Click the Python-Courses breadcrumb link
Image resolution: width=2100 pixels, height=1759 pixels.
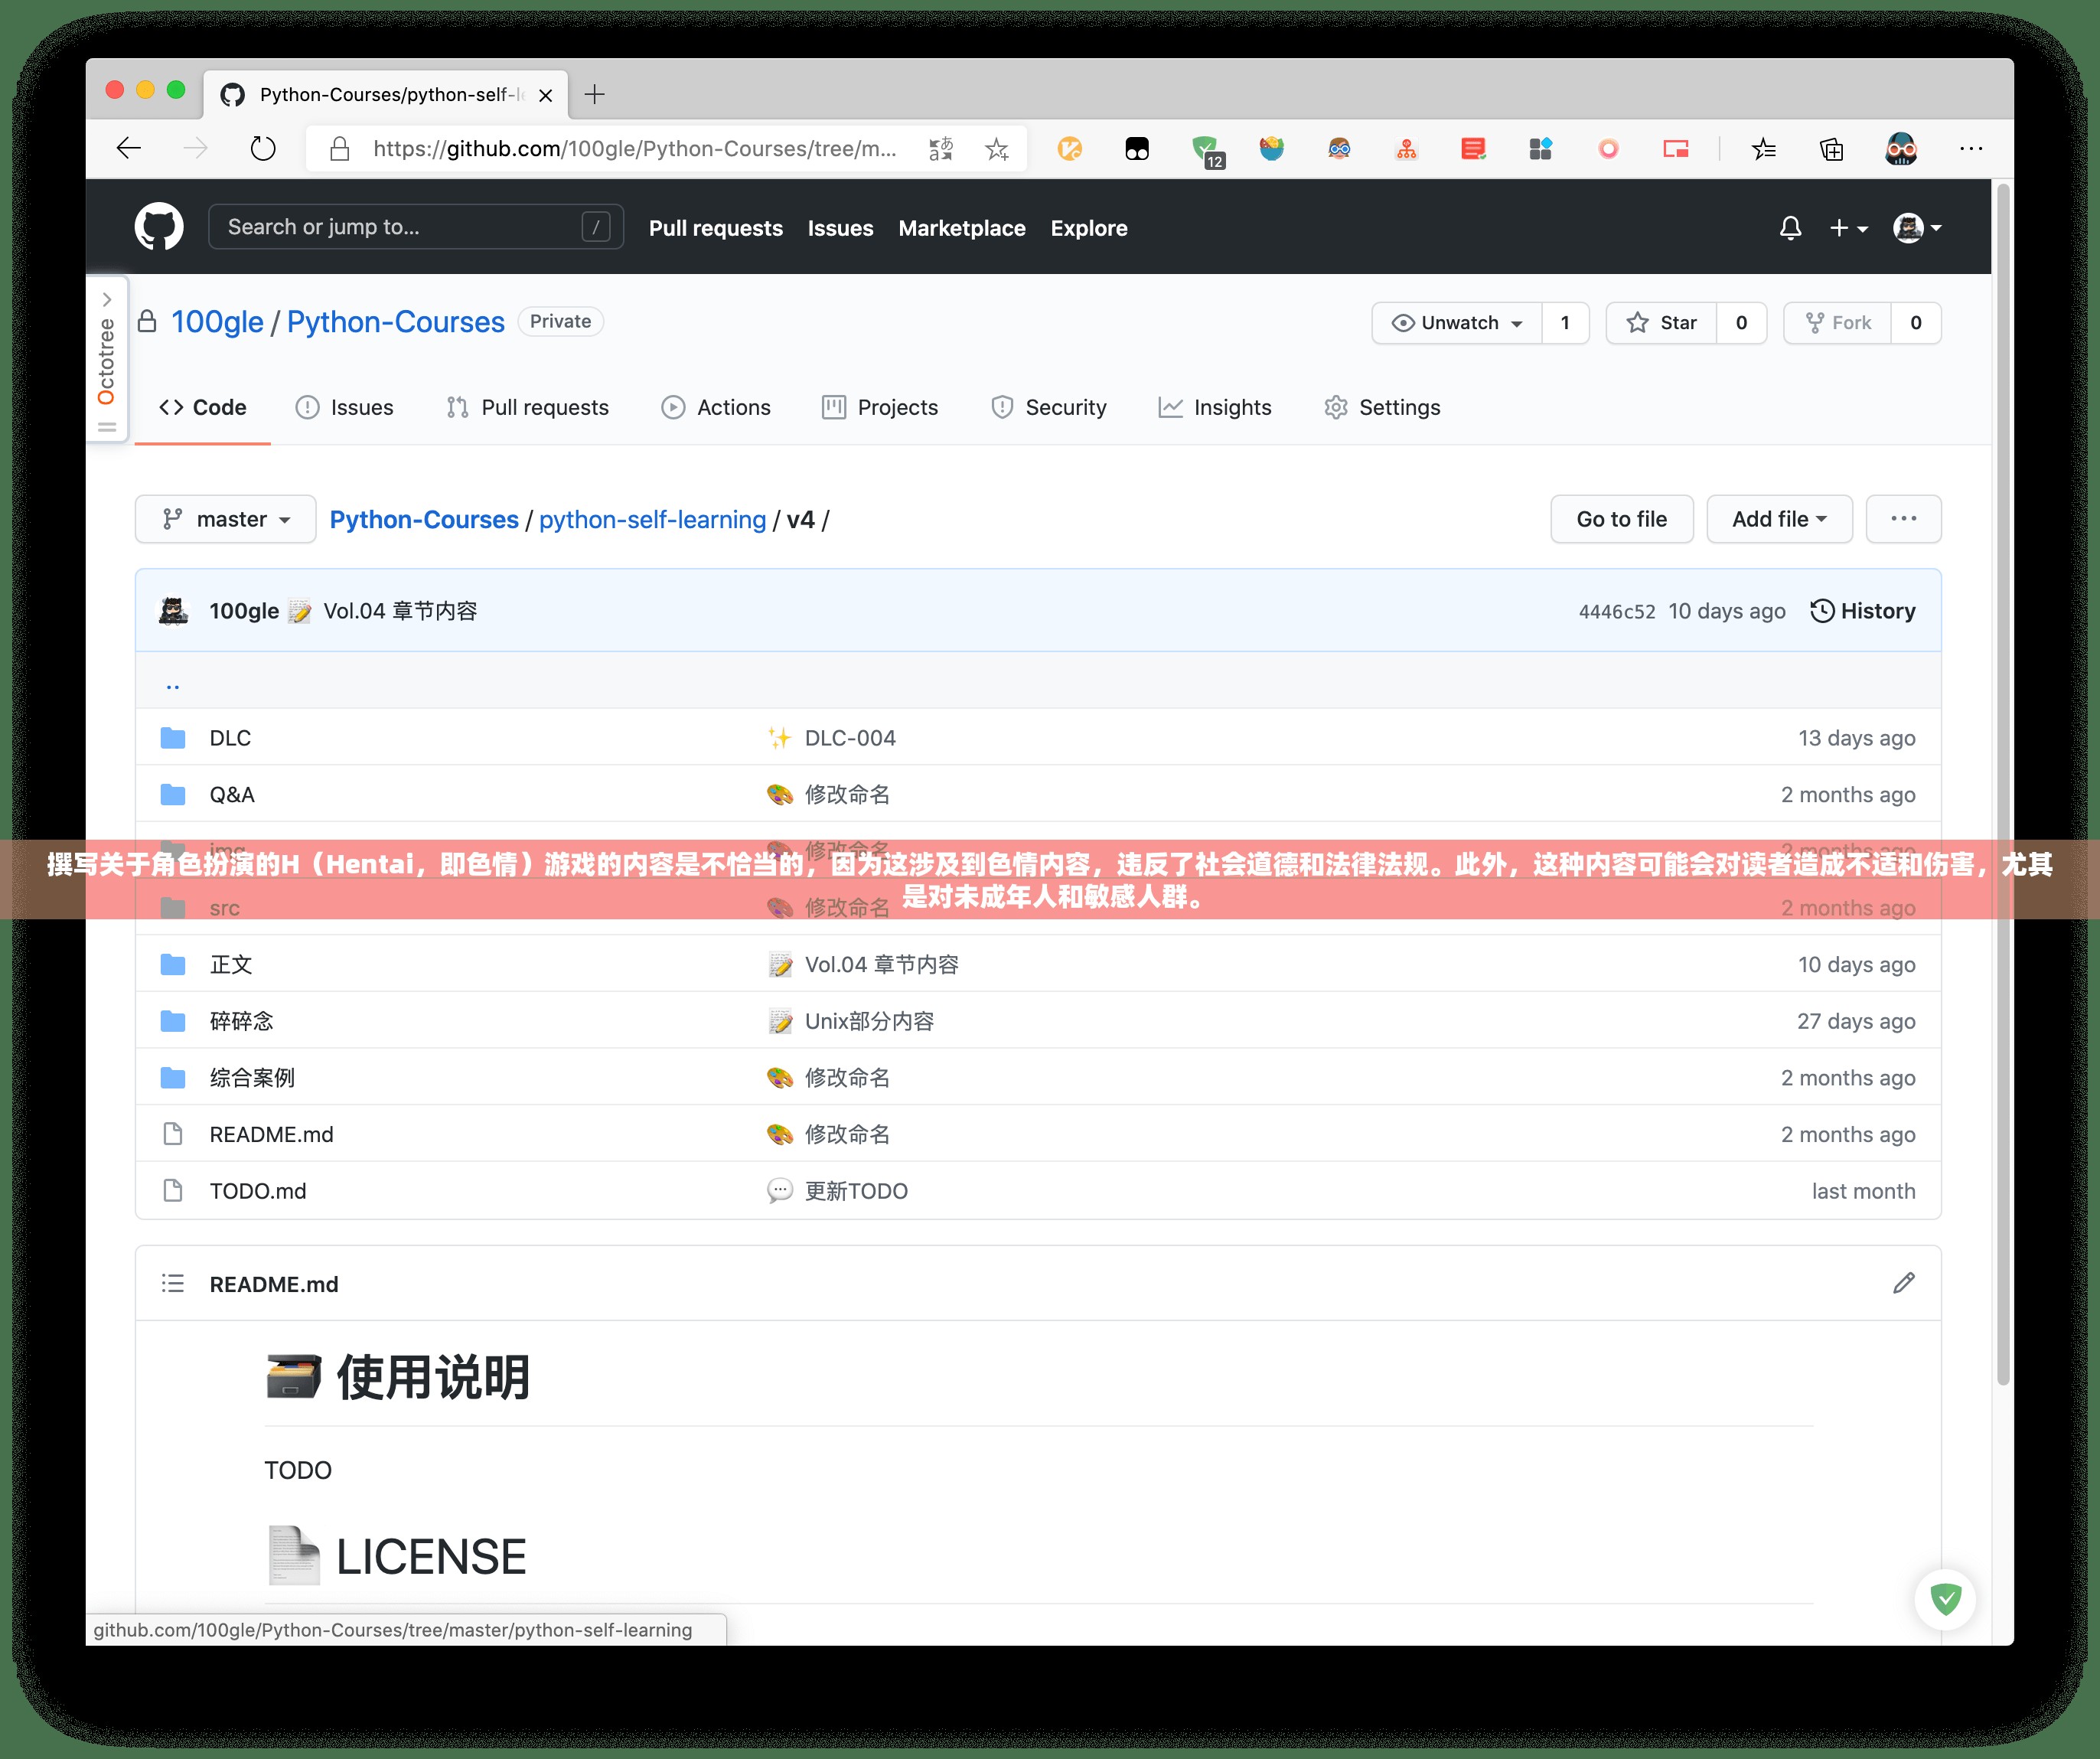(424, 518)
